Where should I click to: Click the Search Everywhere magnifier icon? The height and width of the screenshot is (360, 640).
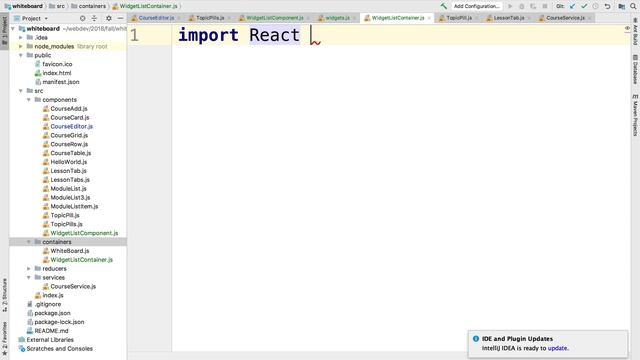(633, 6)
